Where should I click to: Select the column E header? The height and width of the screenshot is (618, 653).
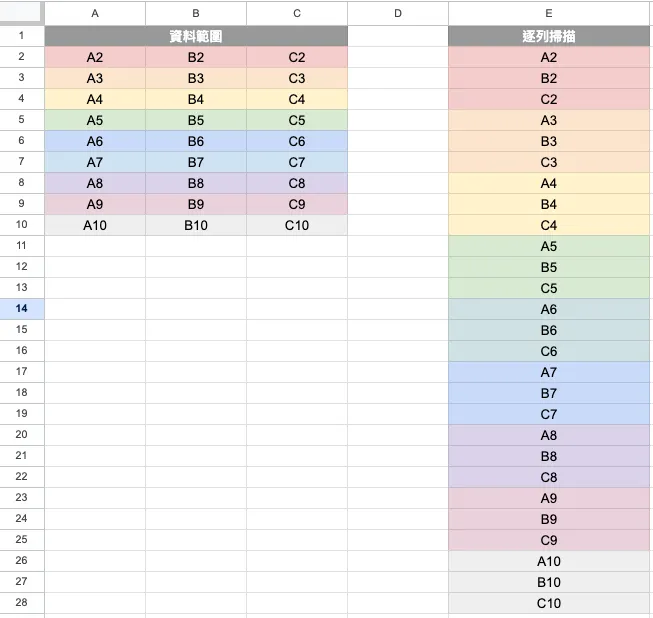[549, 14]
